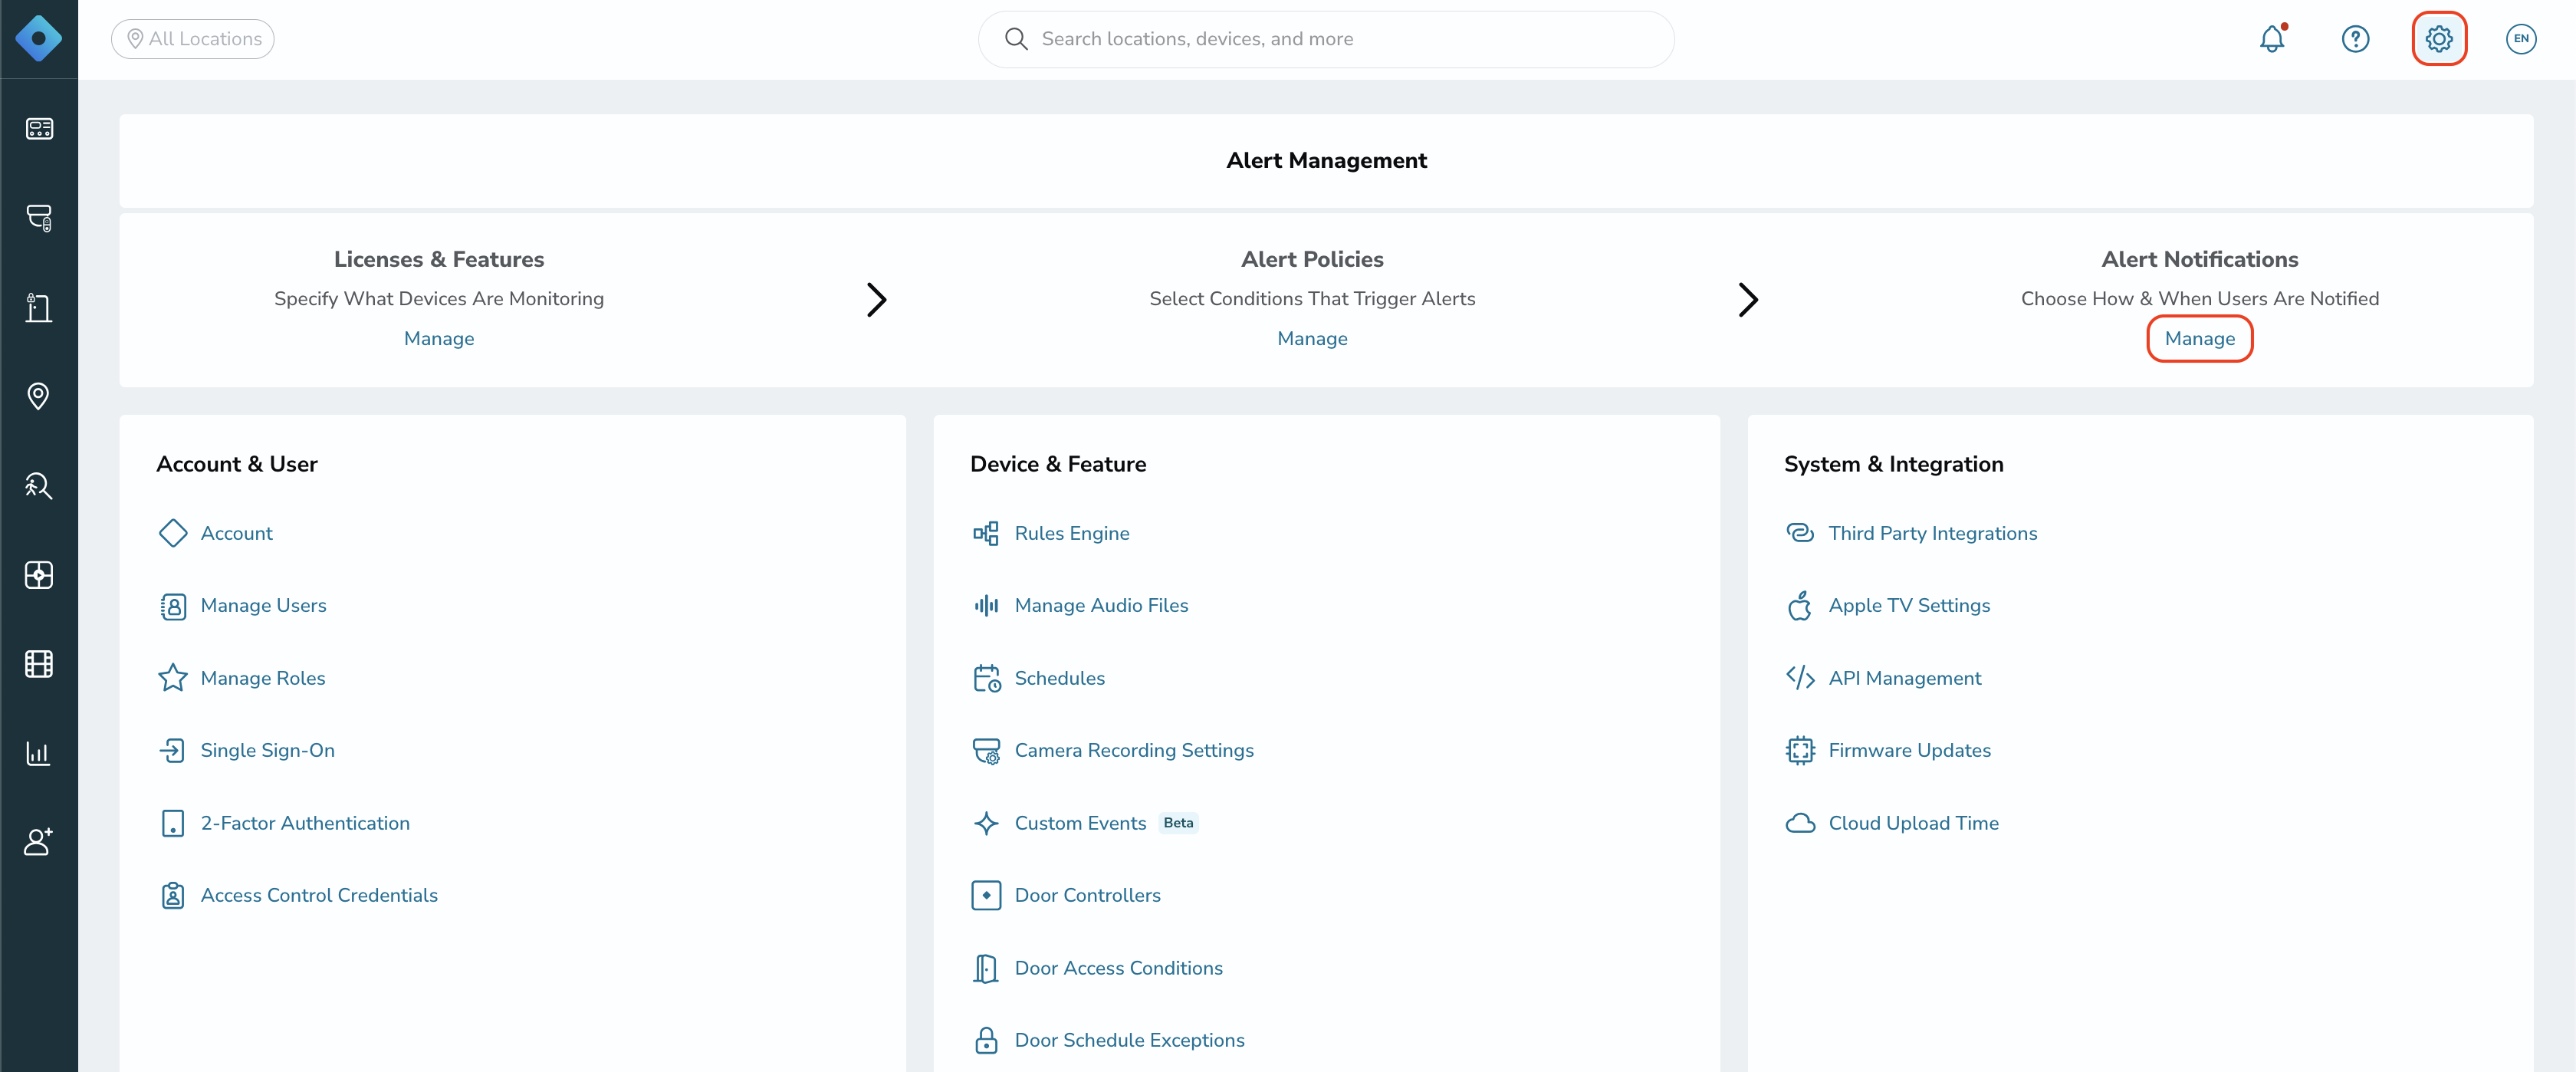Open the bar chart analytics sidebar icon
The width and height of the screenshot is (2576, 1072).
coord(39,753)
